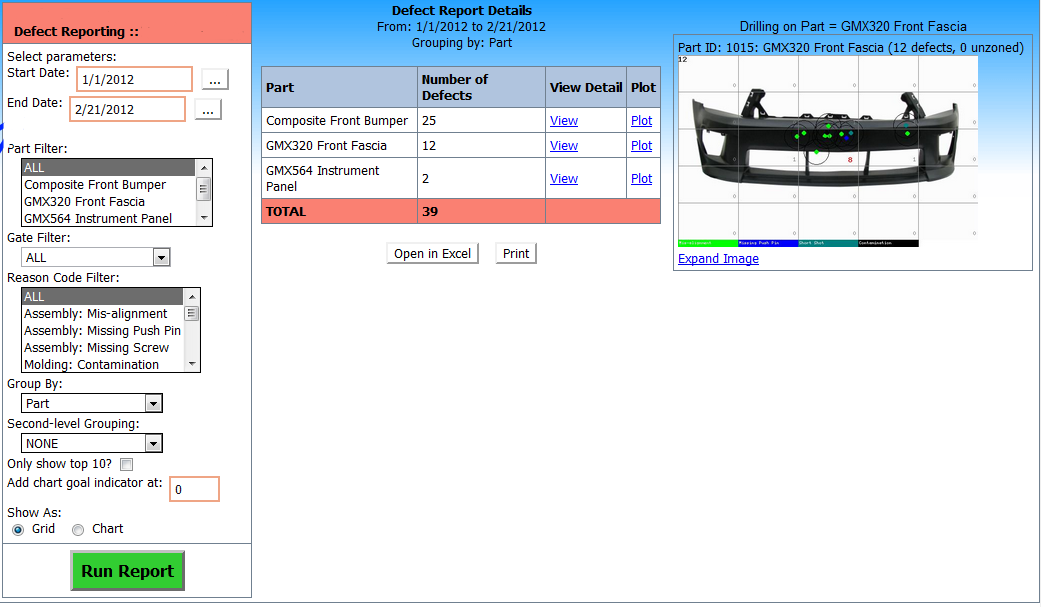Click the Open in Excel button
This screenshot has height=607, width=1041.
tap(432, 253)
